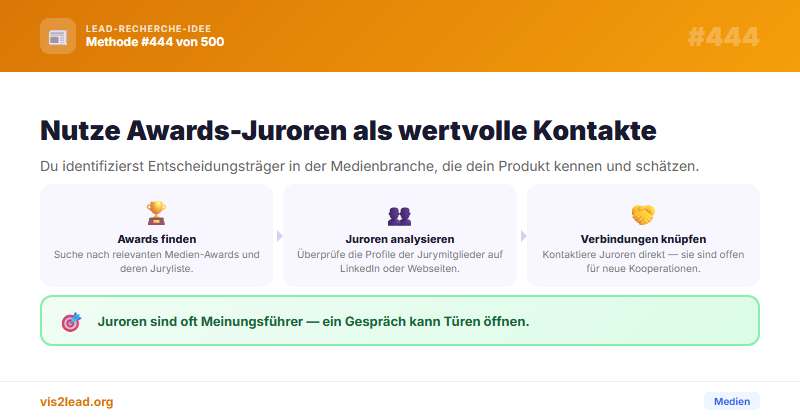Click the text Methode #444 von 500
Viewport: 800px width, 420px height.
pyautogui.click(x=155, y=42)
